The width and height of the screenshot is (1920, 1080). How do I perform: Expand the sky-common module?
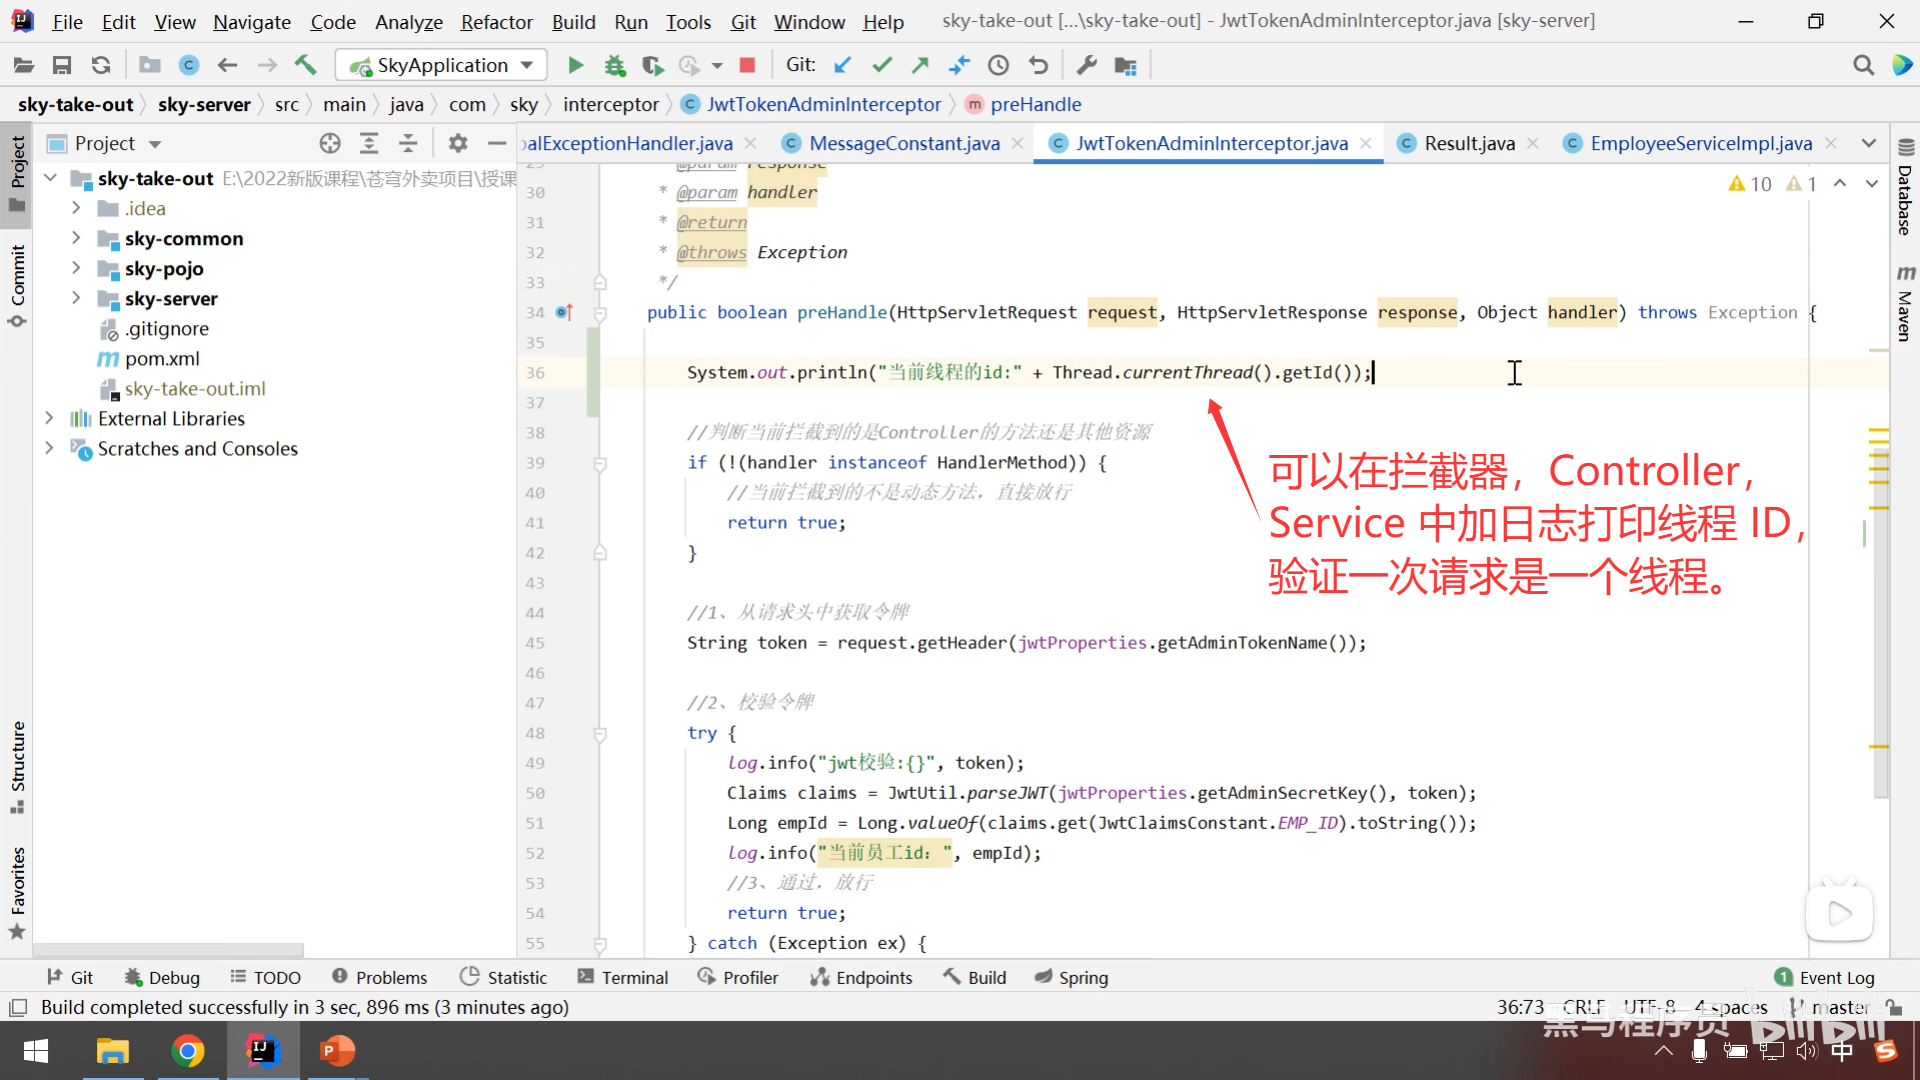(x=76, y=239)
